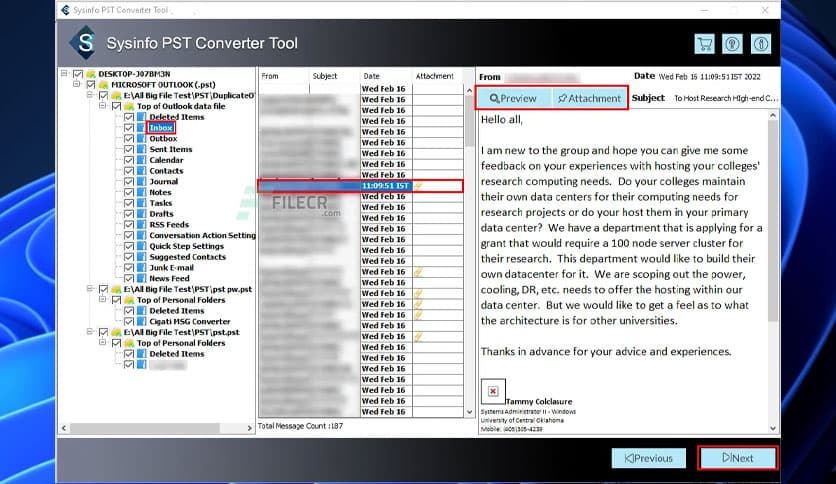Viewport: 836px width, 484px height.
Task: Click the News Feed folder icon
Action: (x=141, y=278)
